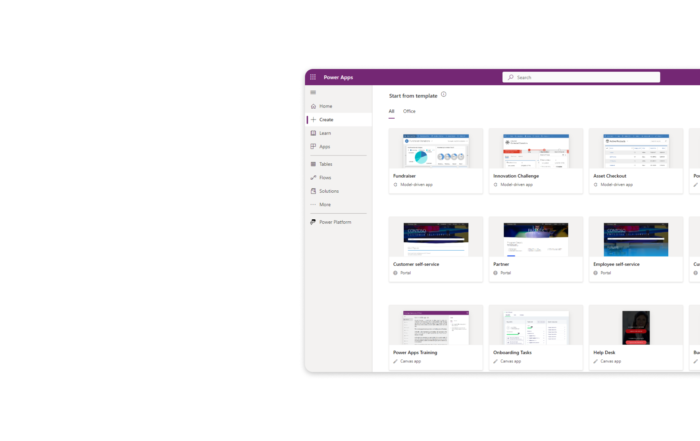Screen dimensions: 700x441
Task: Click the Fundraiser template title
Action: [404, 176]
